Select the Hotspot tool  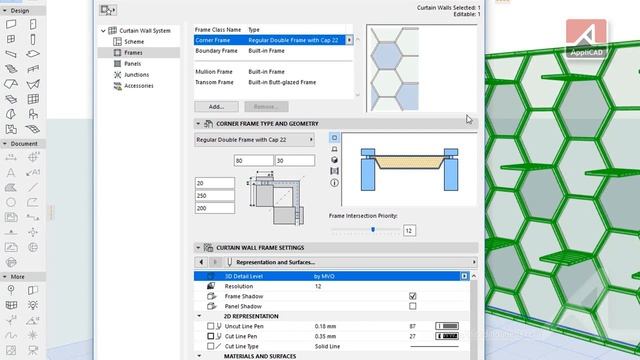[x=33, y=336]
